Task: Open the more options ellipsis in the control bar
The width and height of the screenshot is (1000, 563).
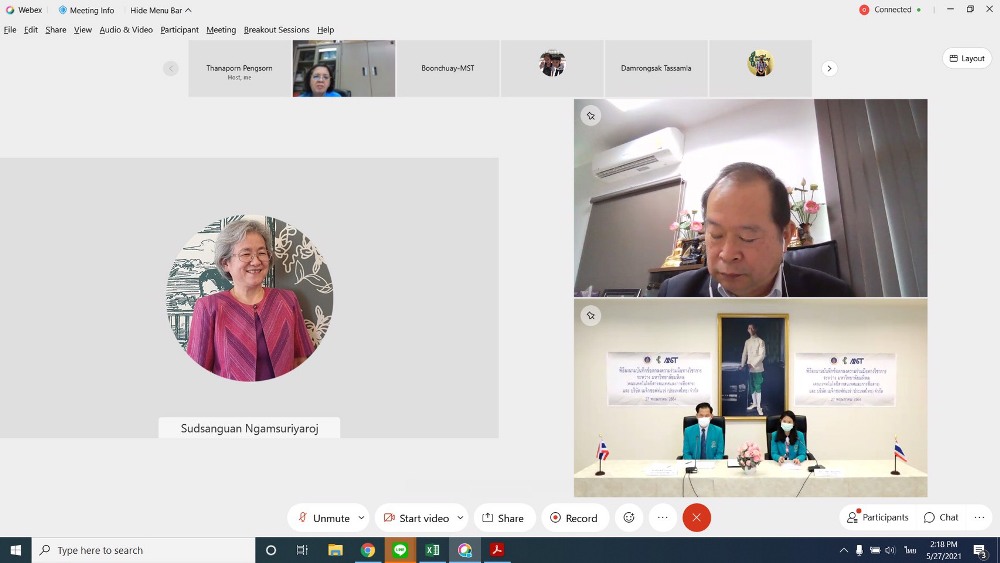Action: 662,518
